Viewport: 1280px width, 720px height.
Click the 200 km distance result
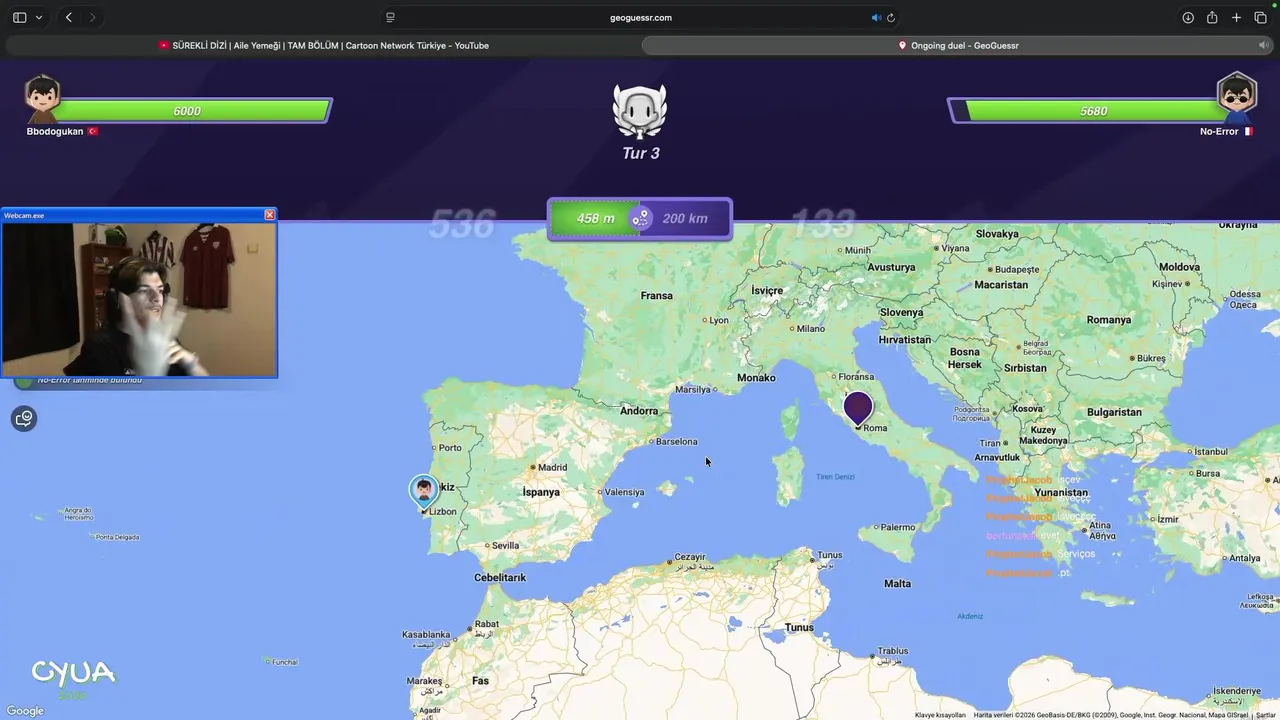pos(685,218)
